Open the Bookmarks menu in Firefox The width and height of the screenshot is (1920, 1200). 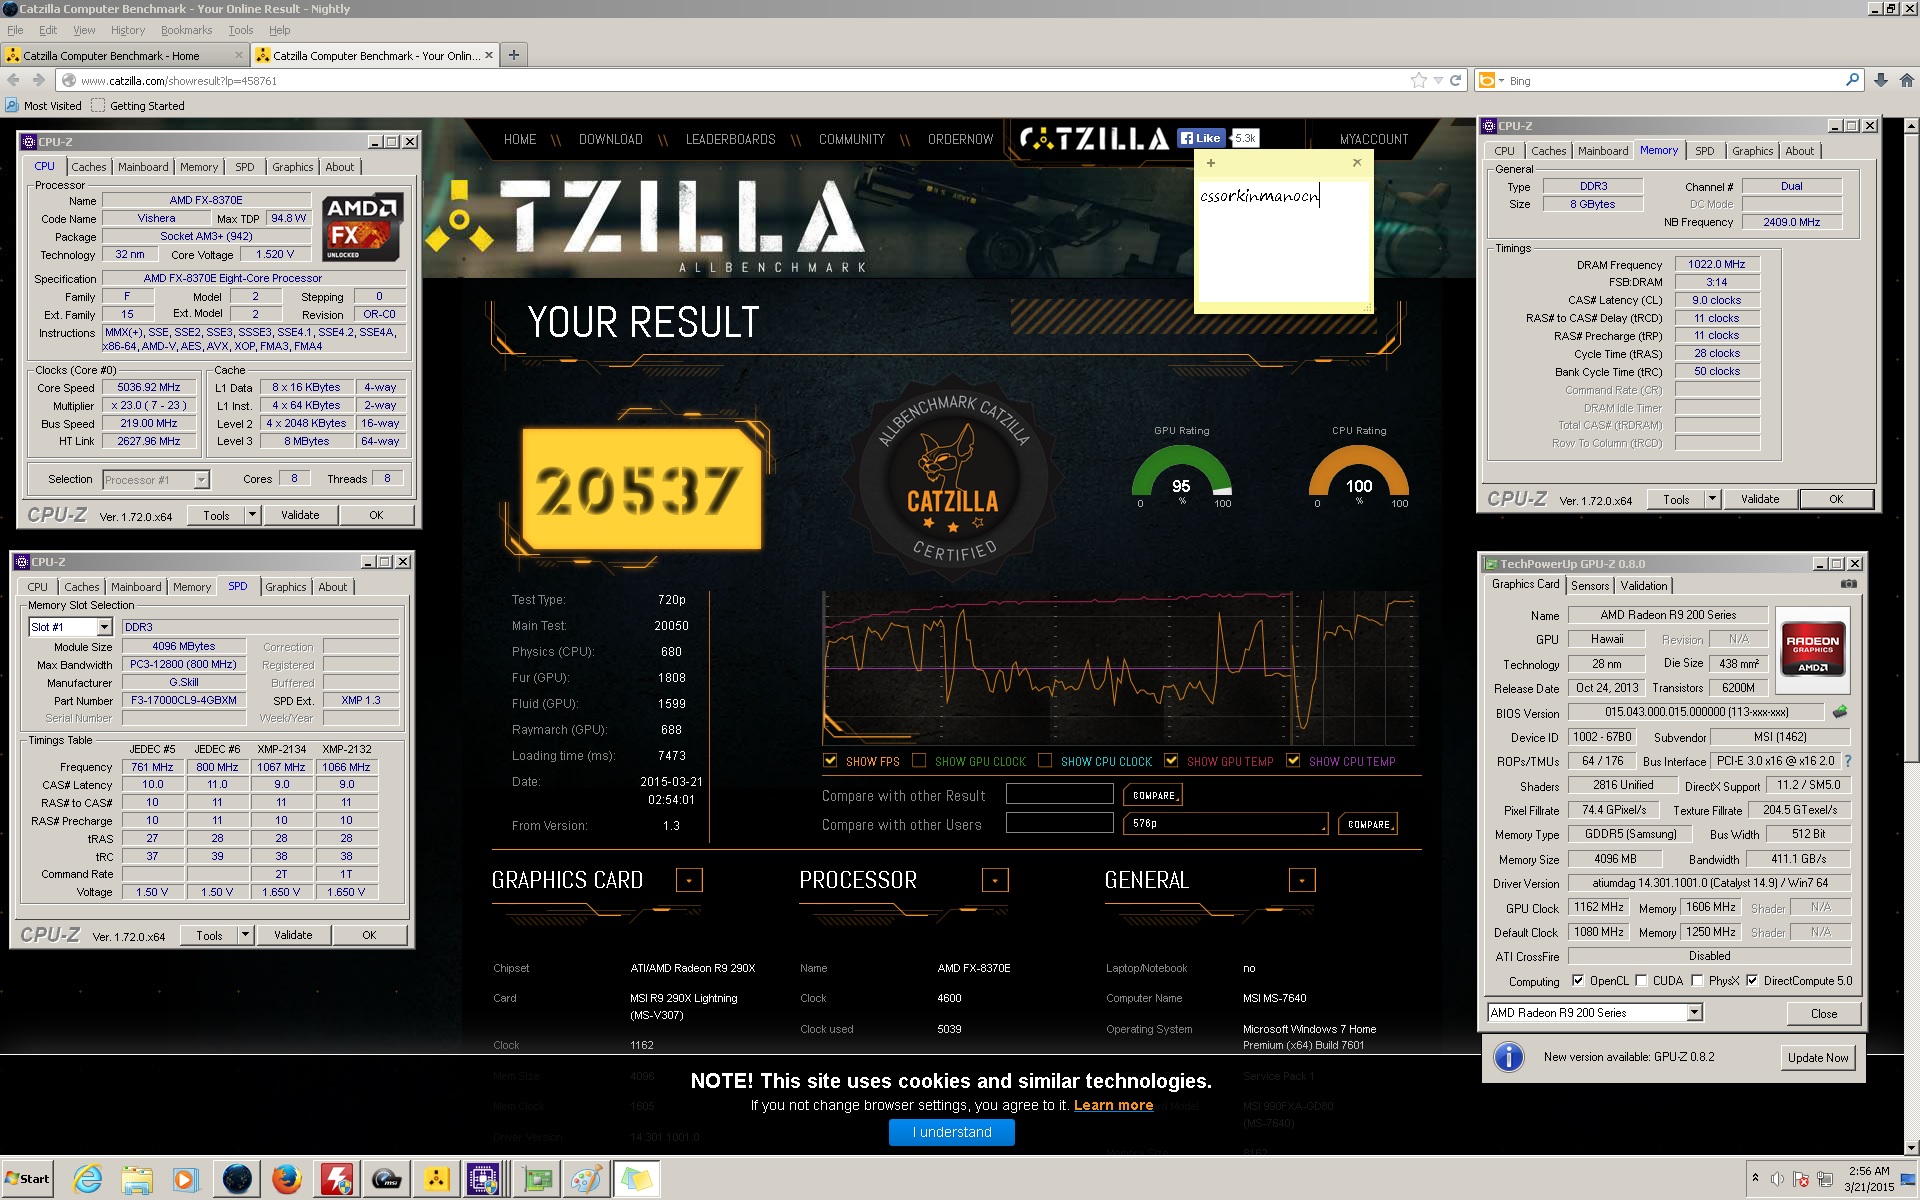click(x=186, y=30)
